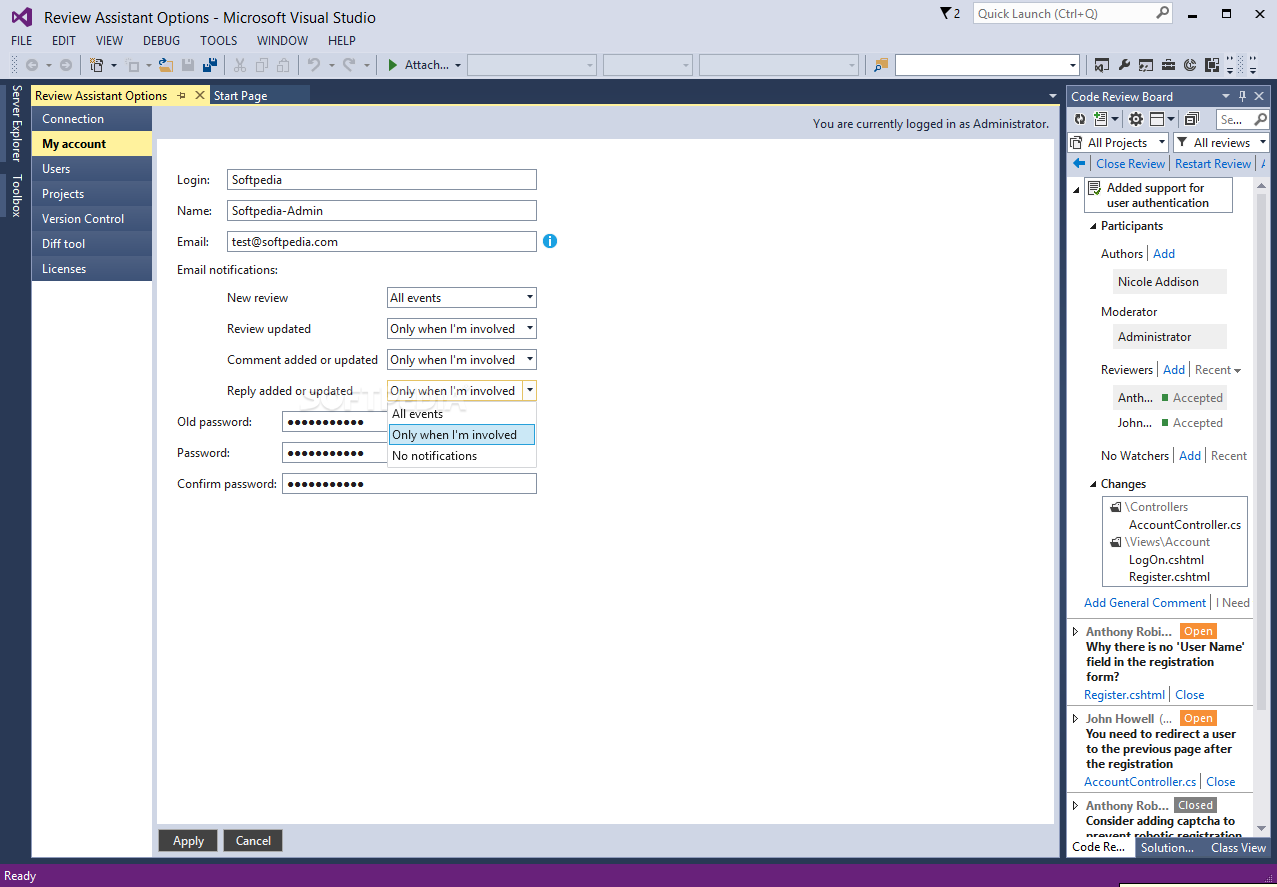
Task: Select 'All events' in open dropdown list
Action: coord(462,414)
